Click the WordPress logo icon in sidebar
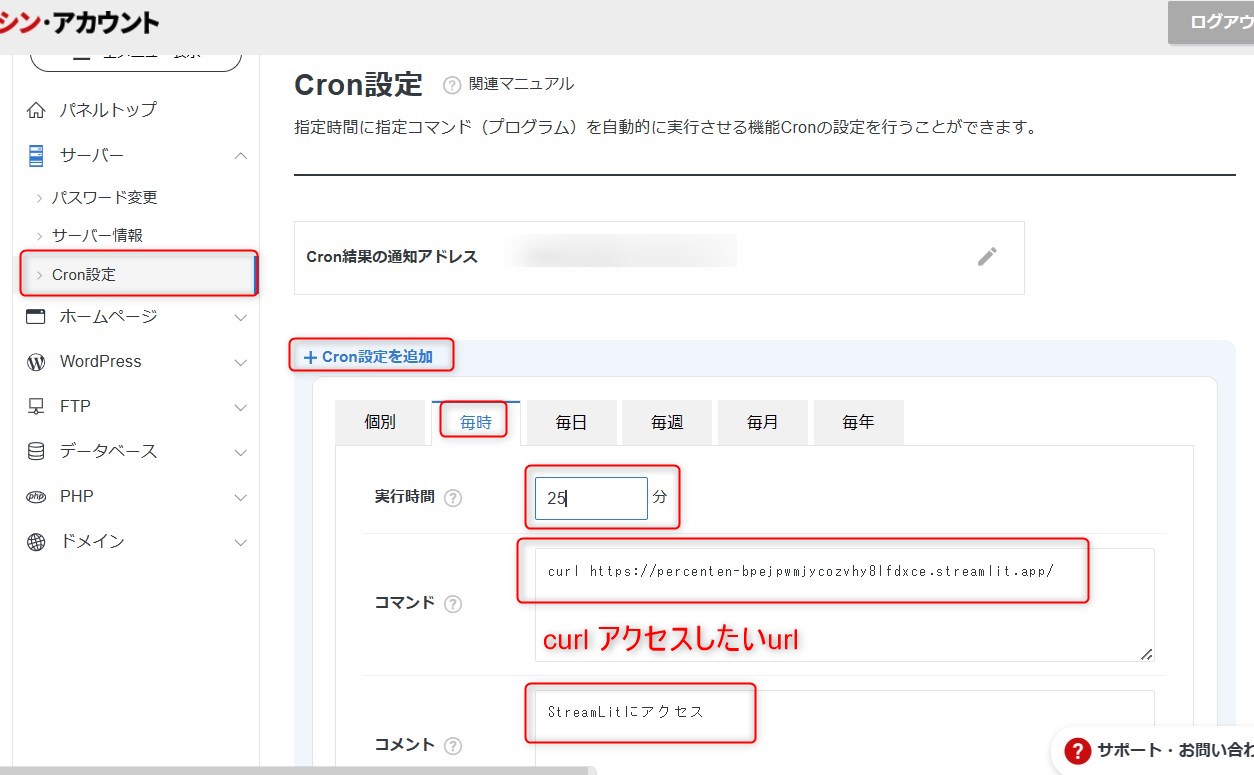Screen dimensions: 1254x775 tap(36, 362)
